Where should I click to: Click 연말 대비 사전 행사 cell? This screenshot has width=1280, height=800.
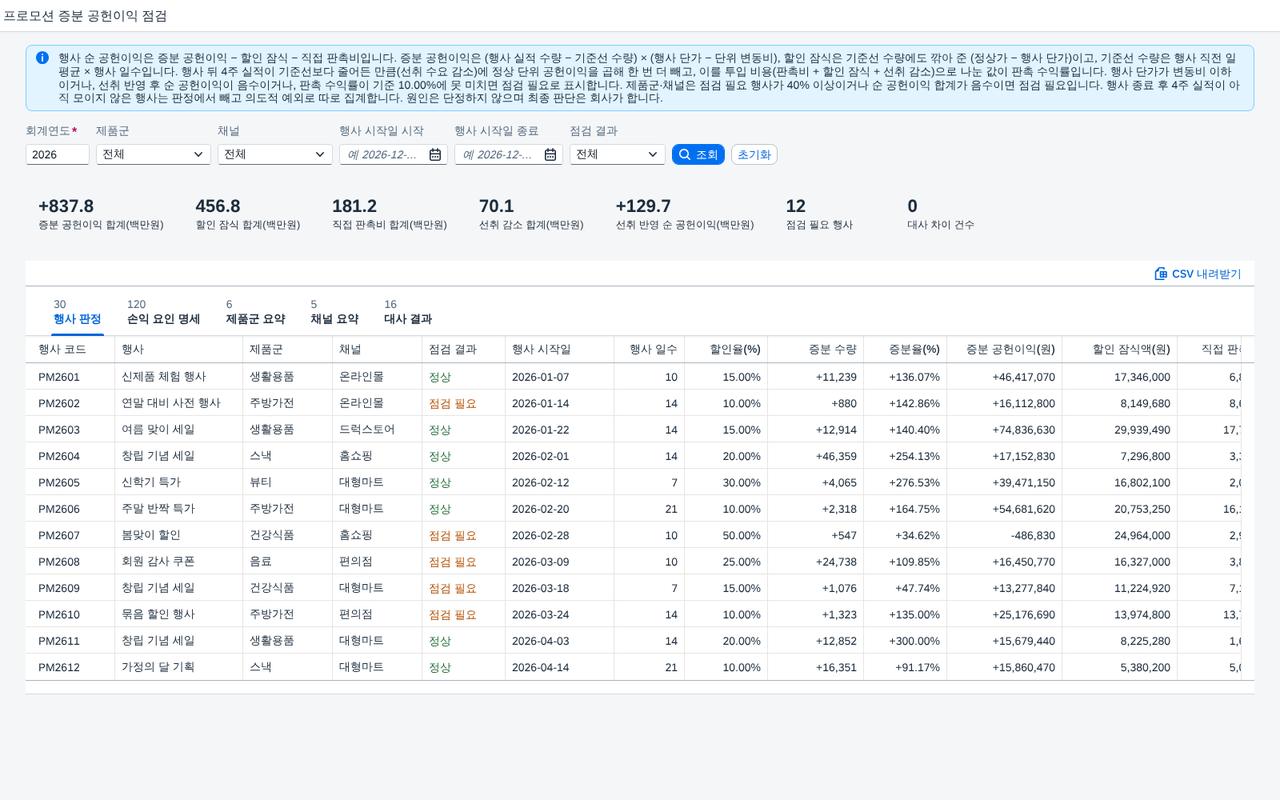pyautogui.click(x=171, y=403)
